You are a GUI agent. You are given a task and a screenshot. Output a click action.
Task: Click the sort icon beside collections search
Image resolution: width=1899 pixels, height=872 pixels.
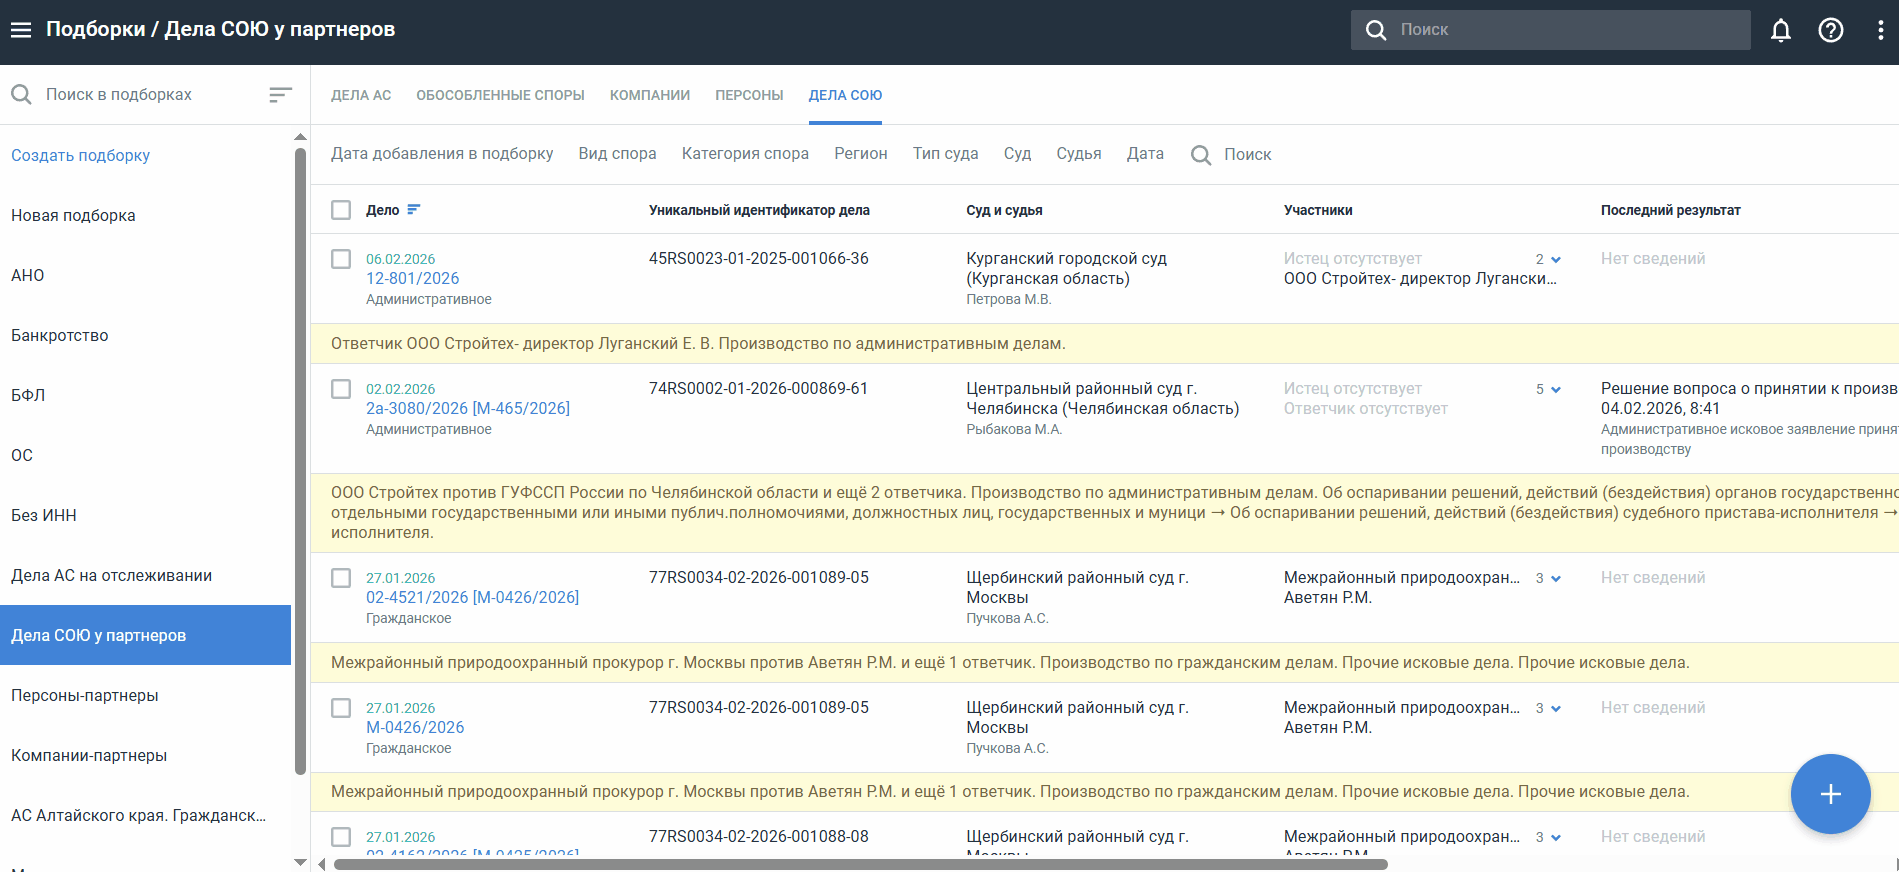(280, 95)
